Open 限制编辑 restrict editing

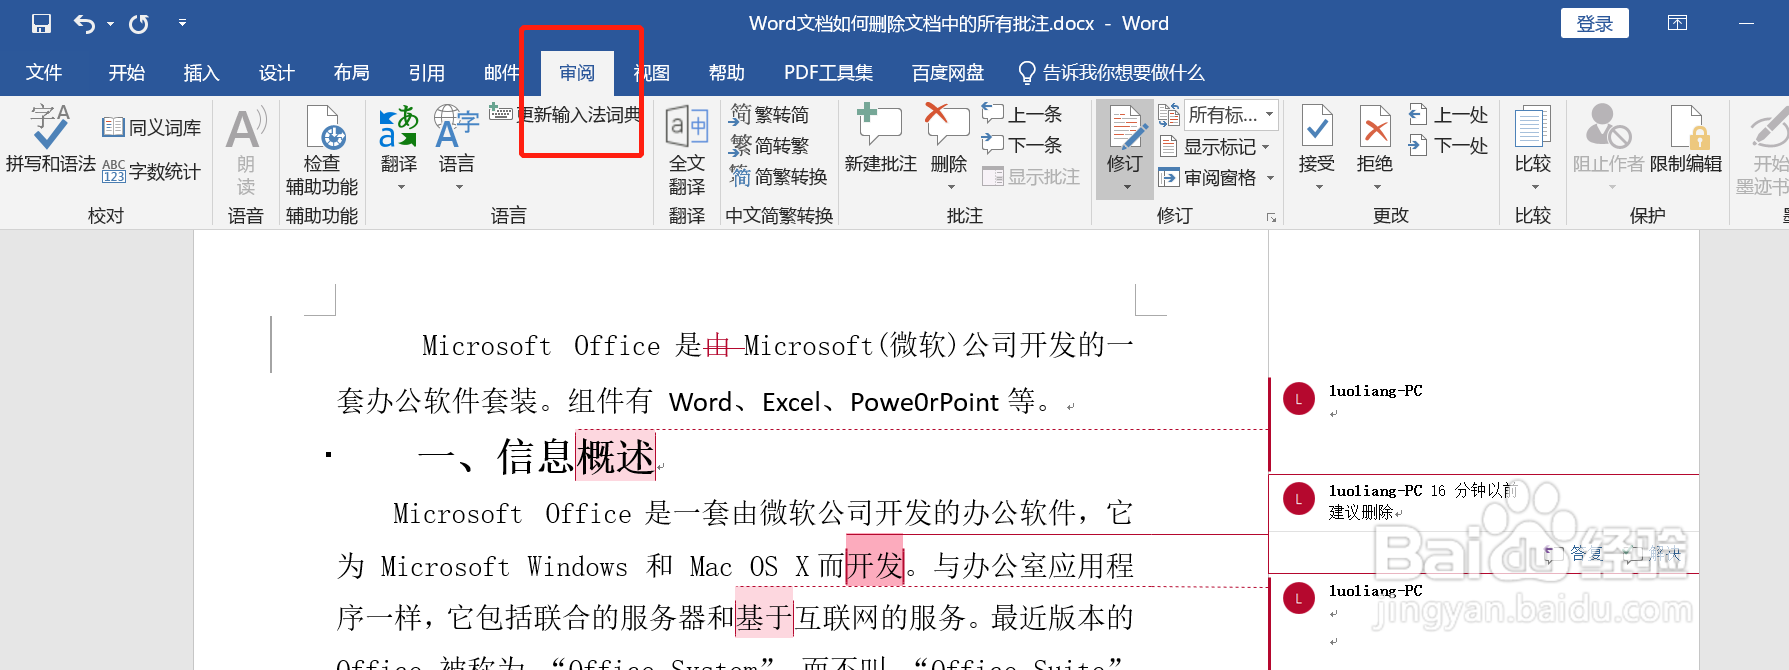click(1686, 139)
